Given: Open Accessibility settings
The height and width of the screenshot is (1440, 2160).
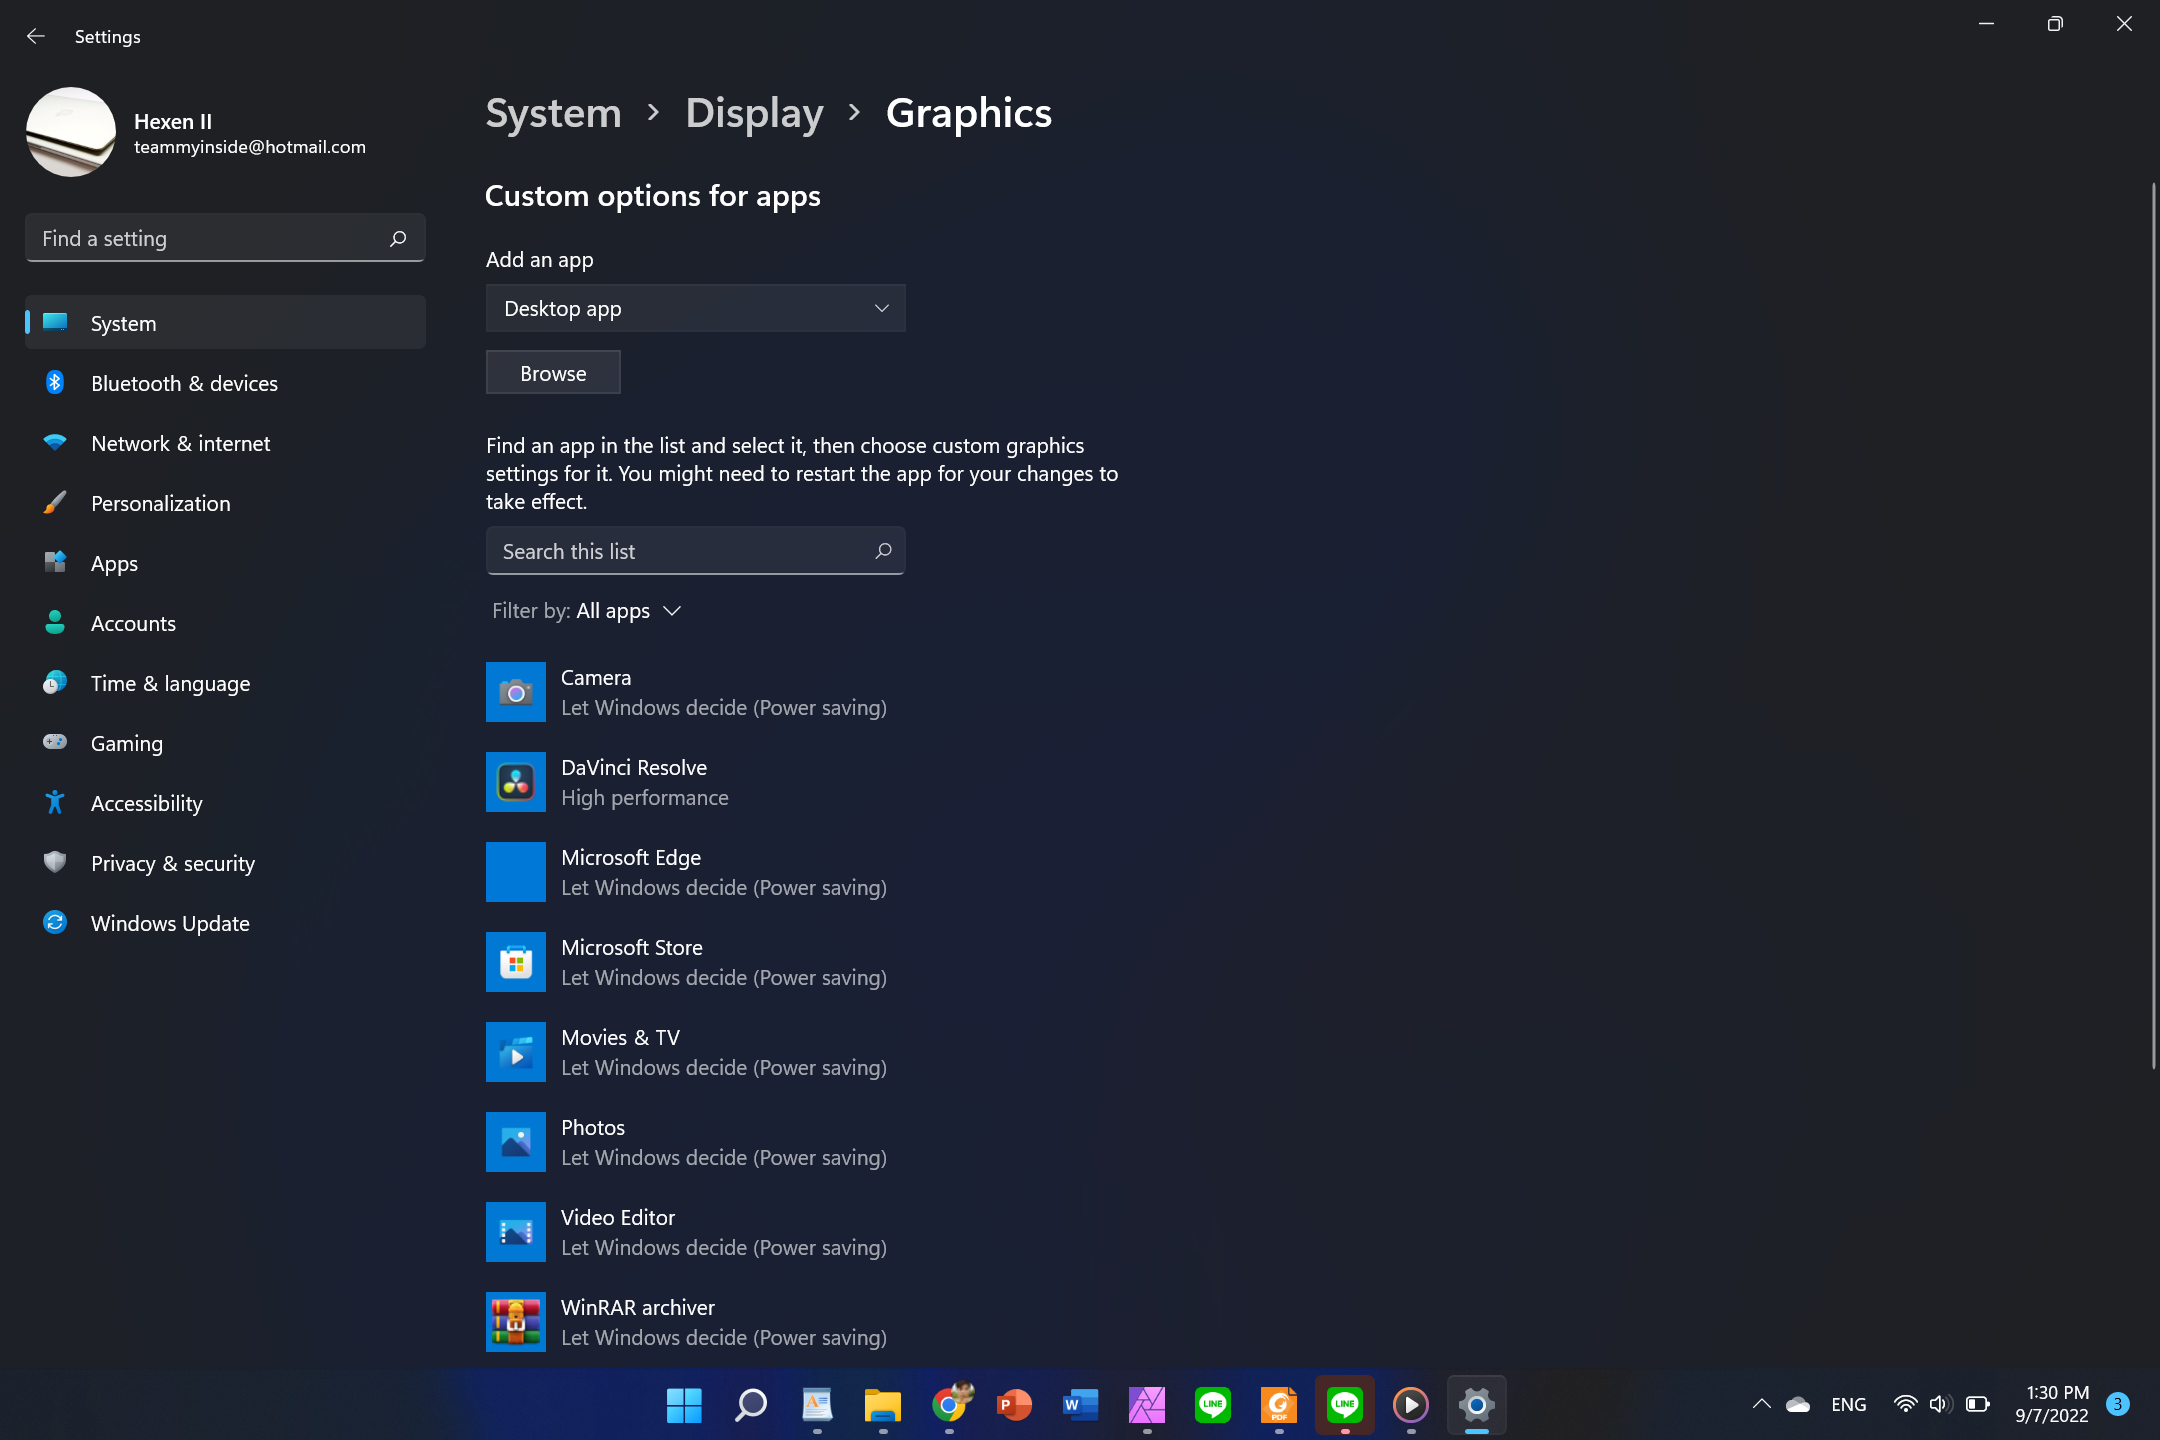Looking at the screenshot, I should pyautogui.click(x=225, y=802).
